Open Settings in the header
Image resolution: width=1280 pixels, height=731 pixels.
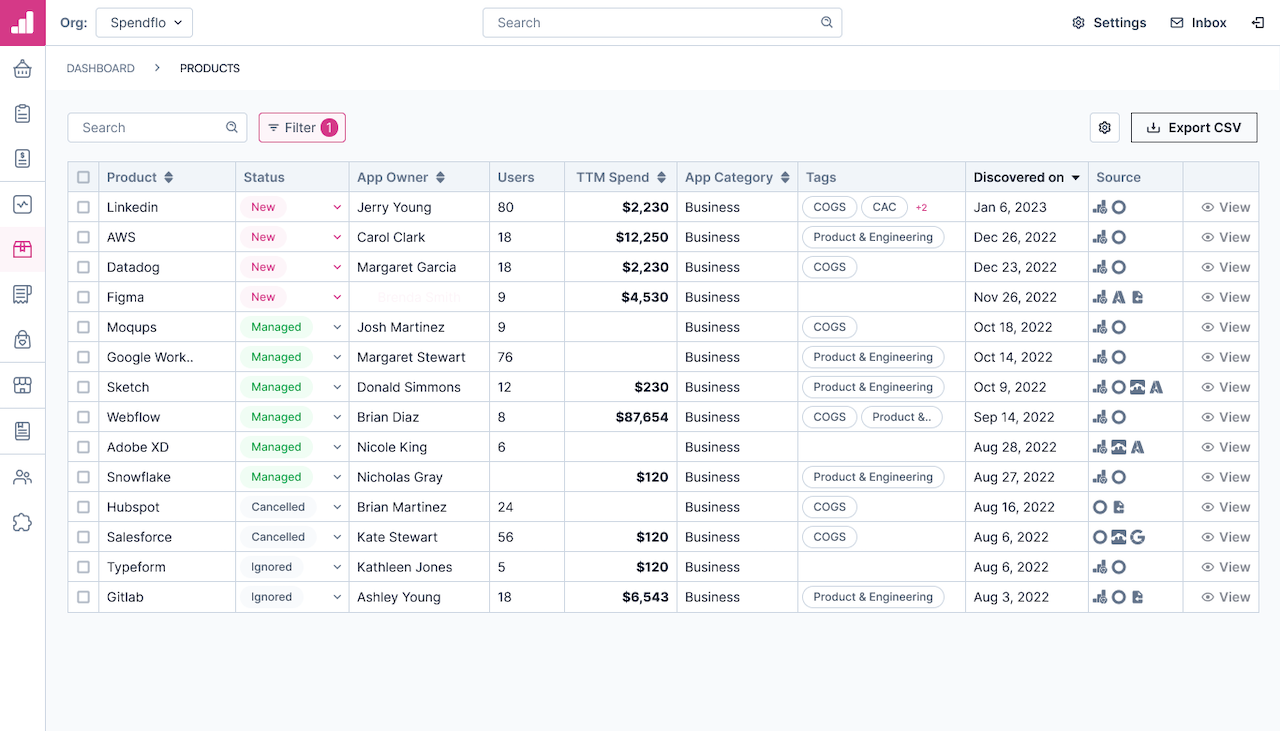[x=1109, y=23]
